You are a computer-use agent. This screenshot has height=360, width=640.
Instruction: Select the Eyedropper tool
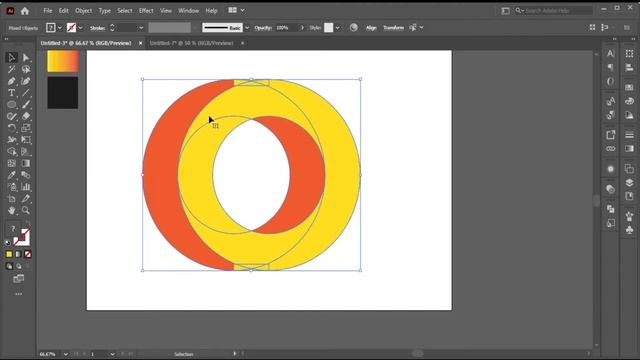point(11,176)
